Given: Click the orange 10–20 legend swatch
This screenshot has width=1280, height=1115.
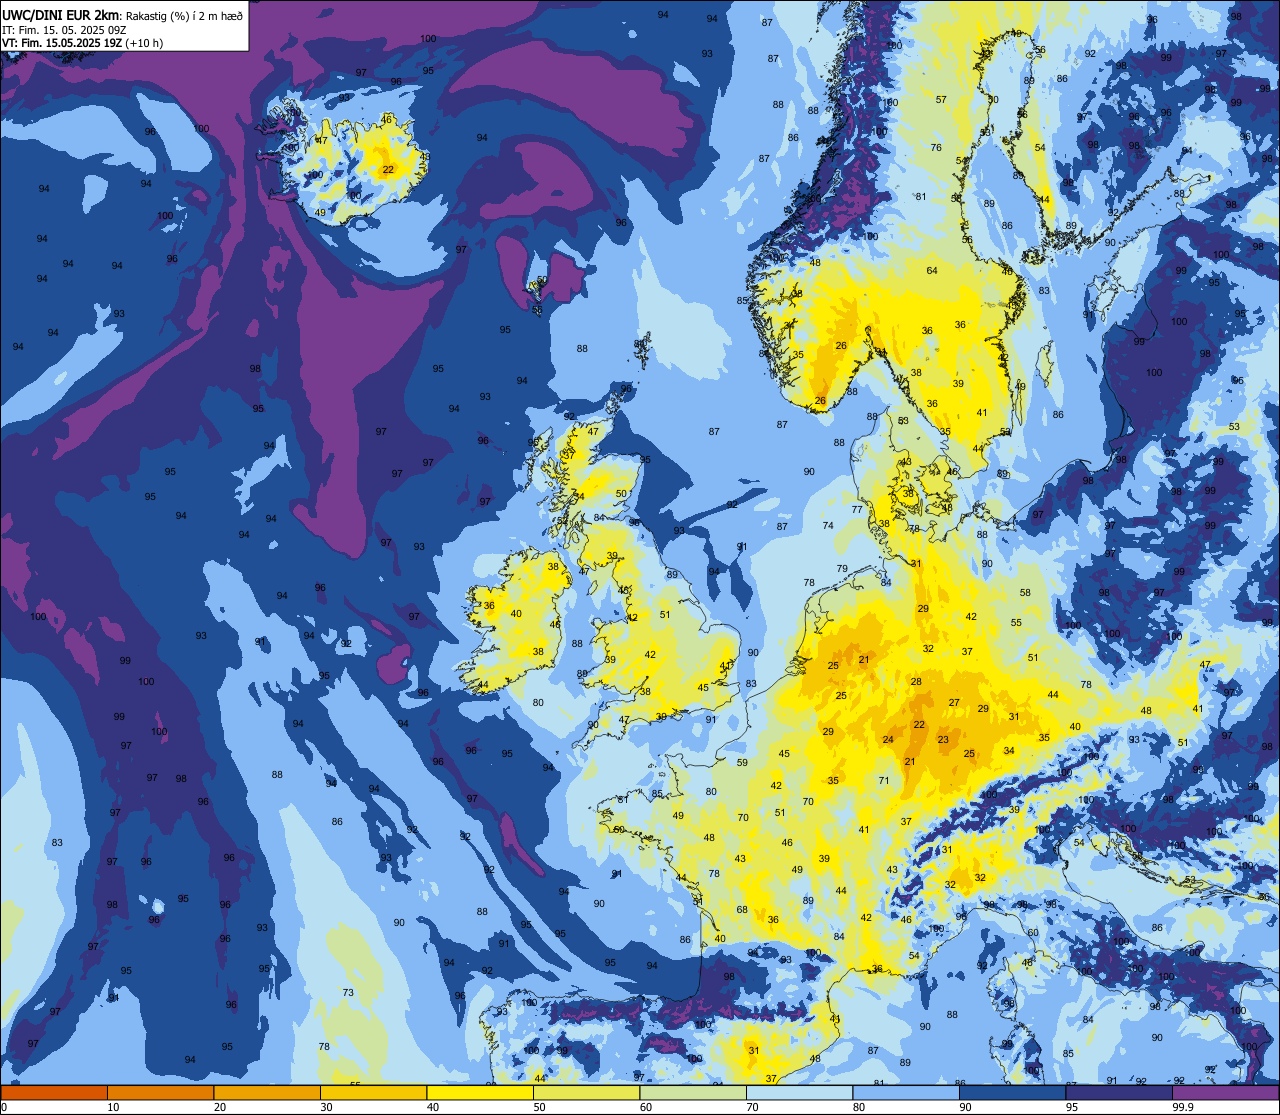Looking at the screenshot, I should click(x=160, y=1092).
